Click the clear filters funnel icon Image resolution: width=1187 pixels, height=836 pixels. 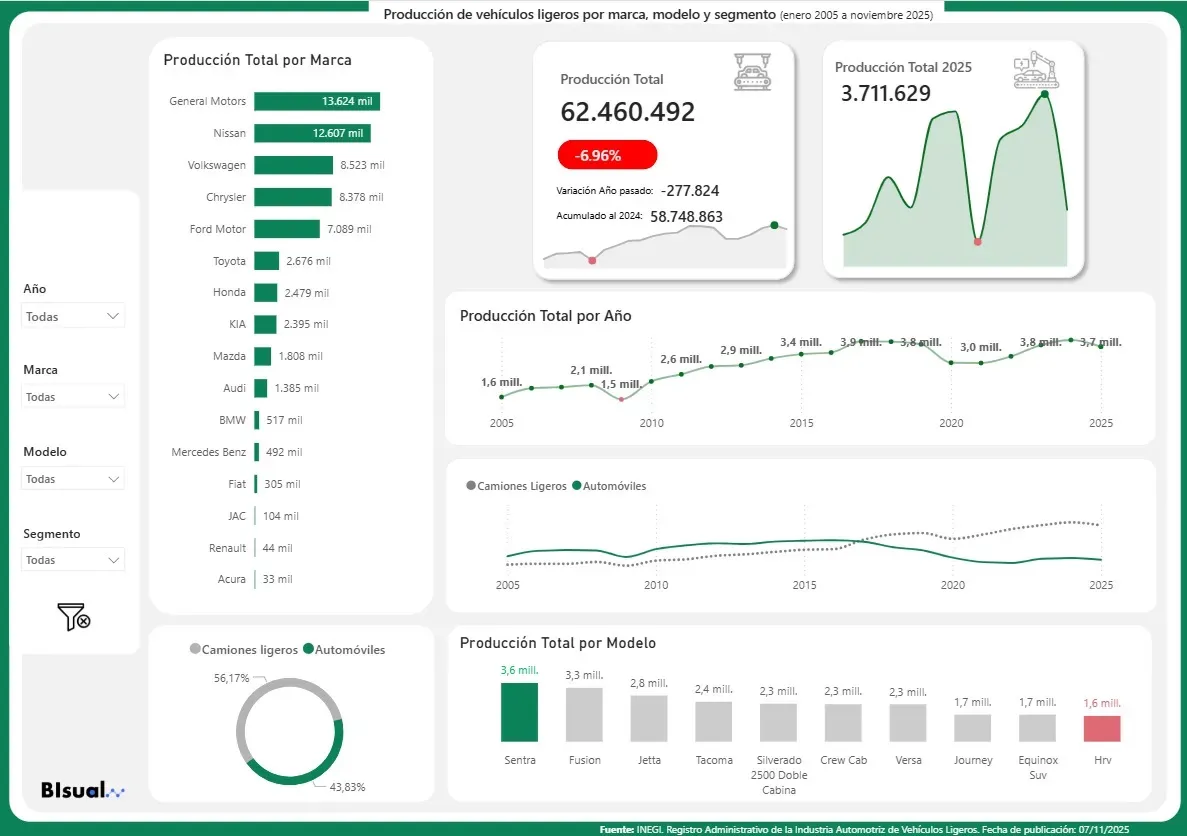(75, 617)
